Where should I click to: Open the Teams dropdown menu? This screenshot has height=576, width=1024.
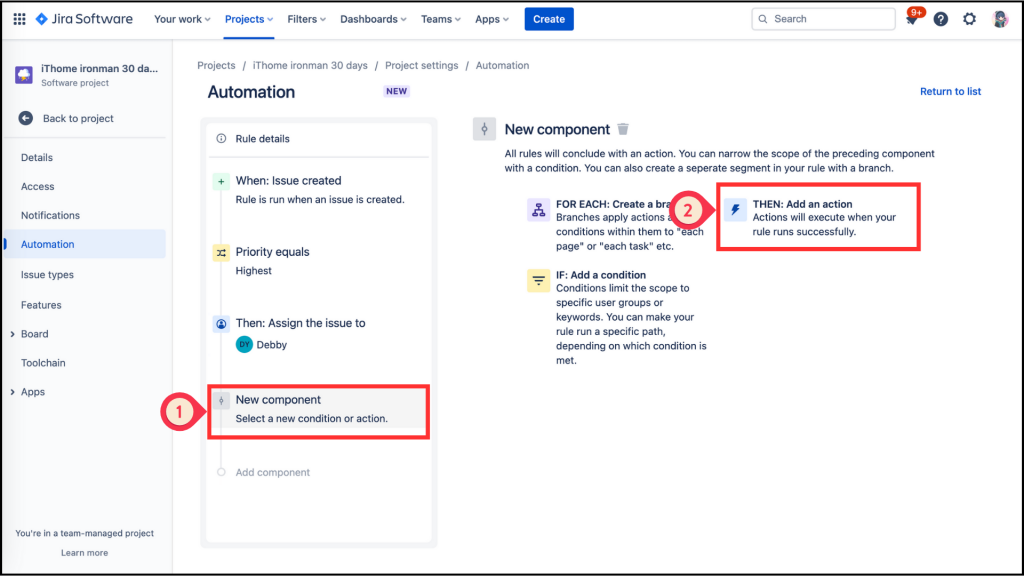(441, 19)
